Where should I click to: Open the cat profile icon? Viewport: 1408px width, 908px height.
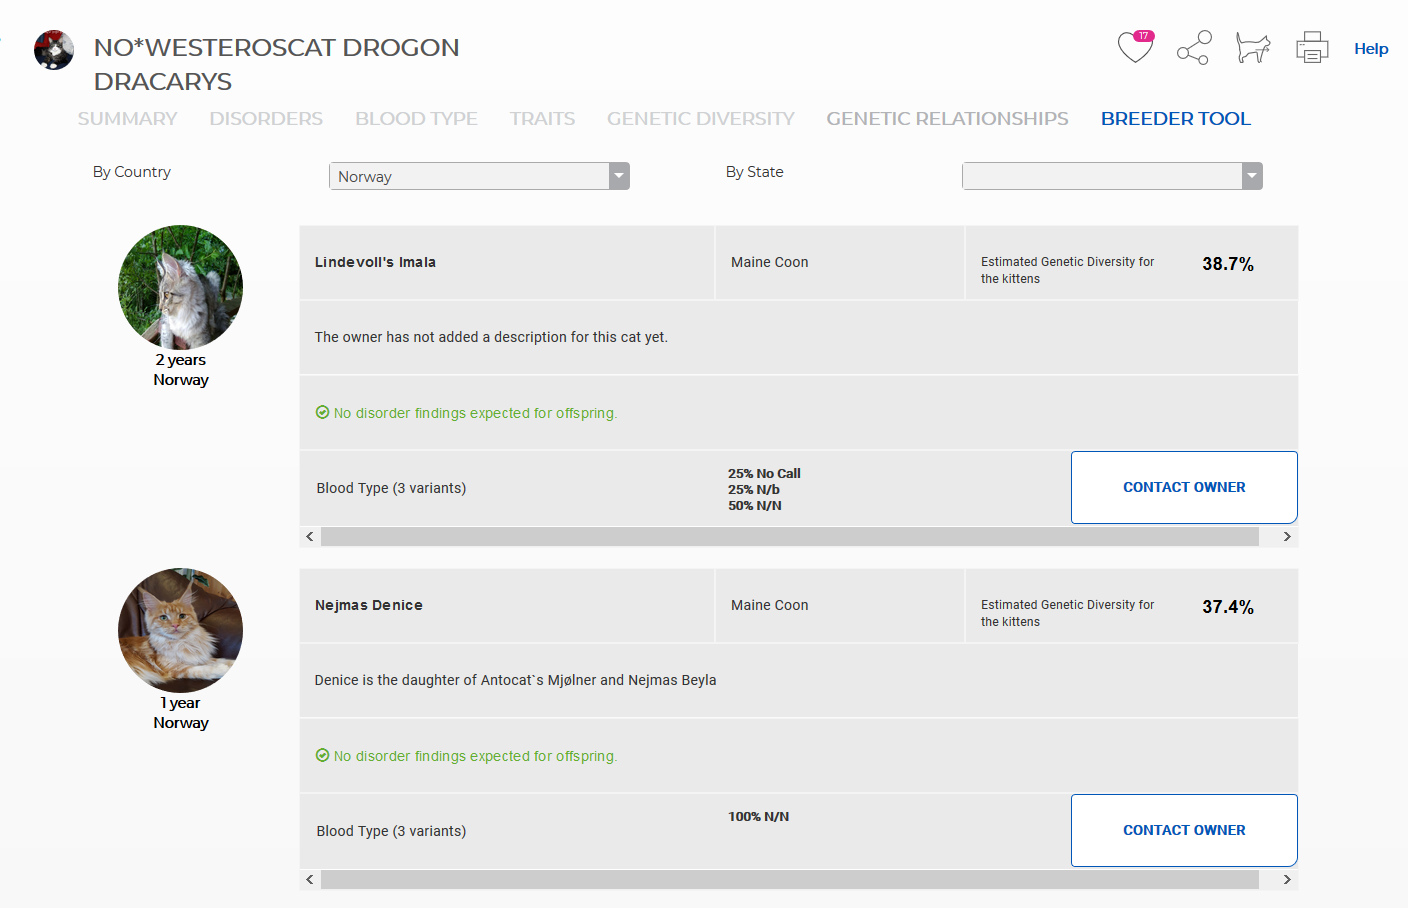(x=1252, y=47)
